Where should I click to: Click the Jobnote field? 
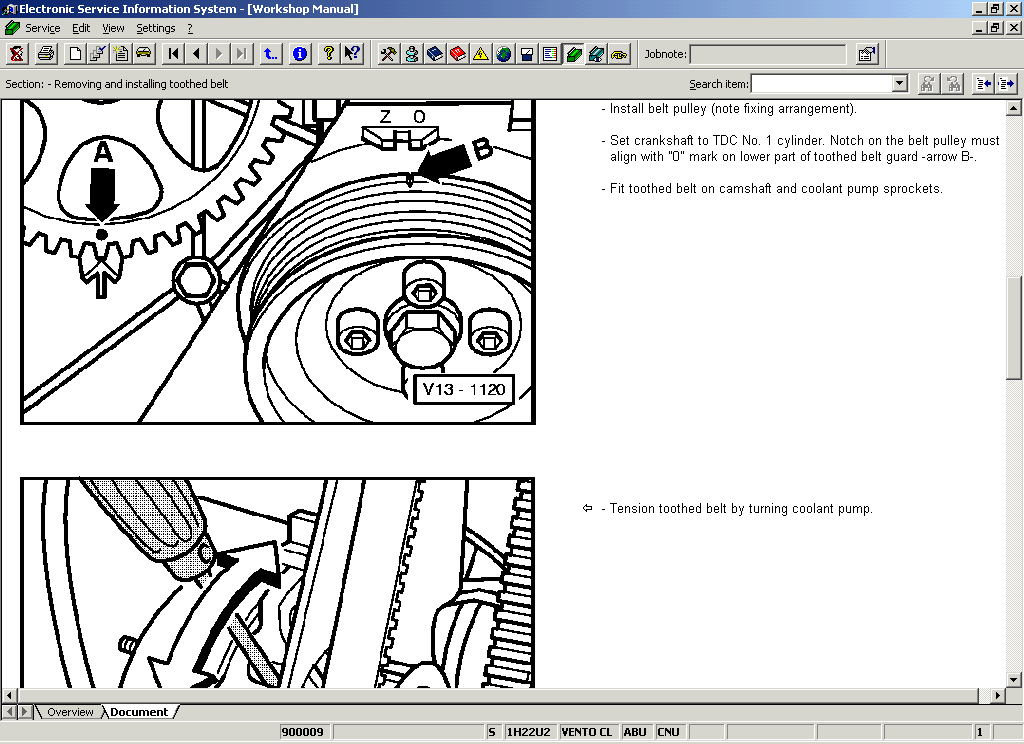(x=768, y=54)
